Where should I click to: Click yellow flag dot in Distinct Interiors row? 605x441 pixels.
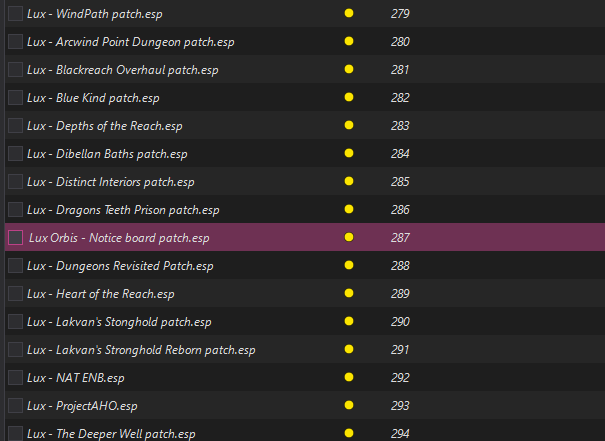(x=349, y=181)
